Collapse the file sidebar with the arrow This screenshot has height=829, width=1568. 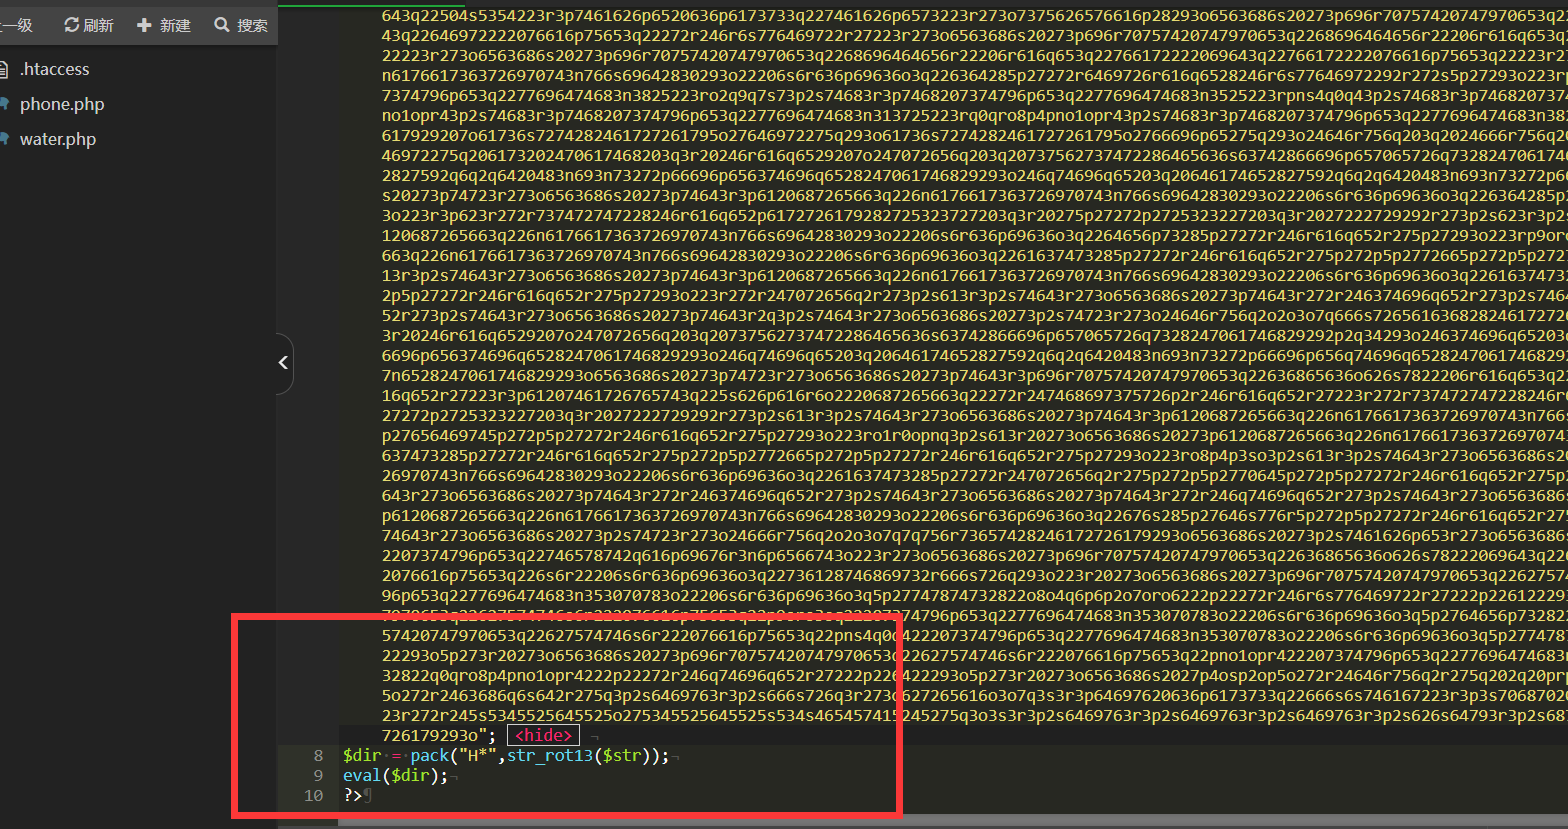point(284,363)
